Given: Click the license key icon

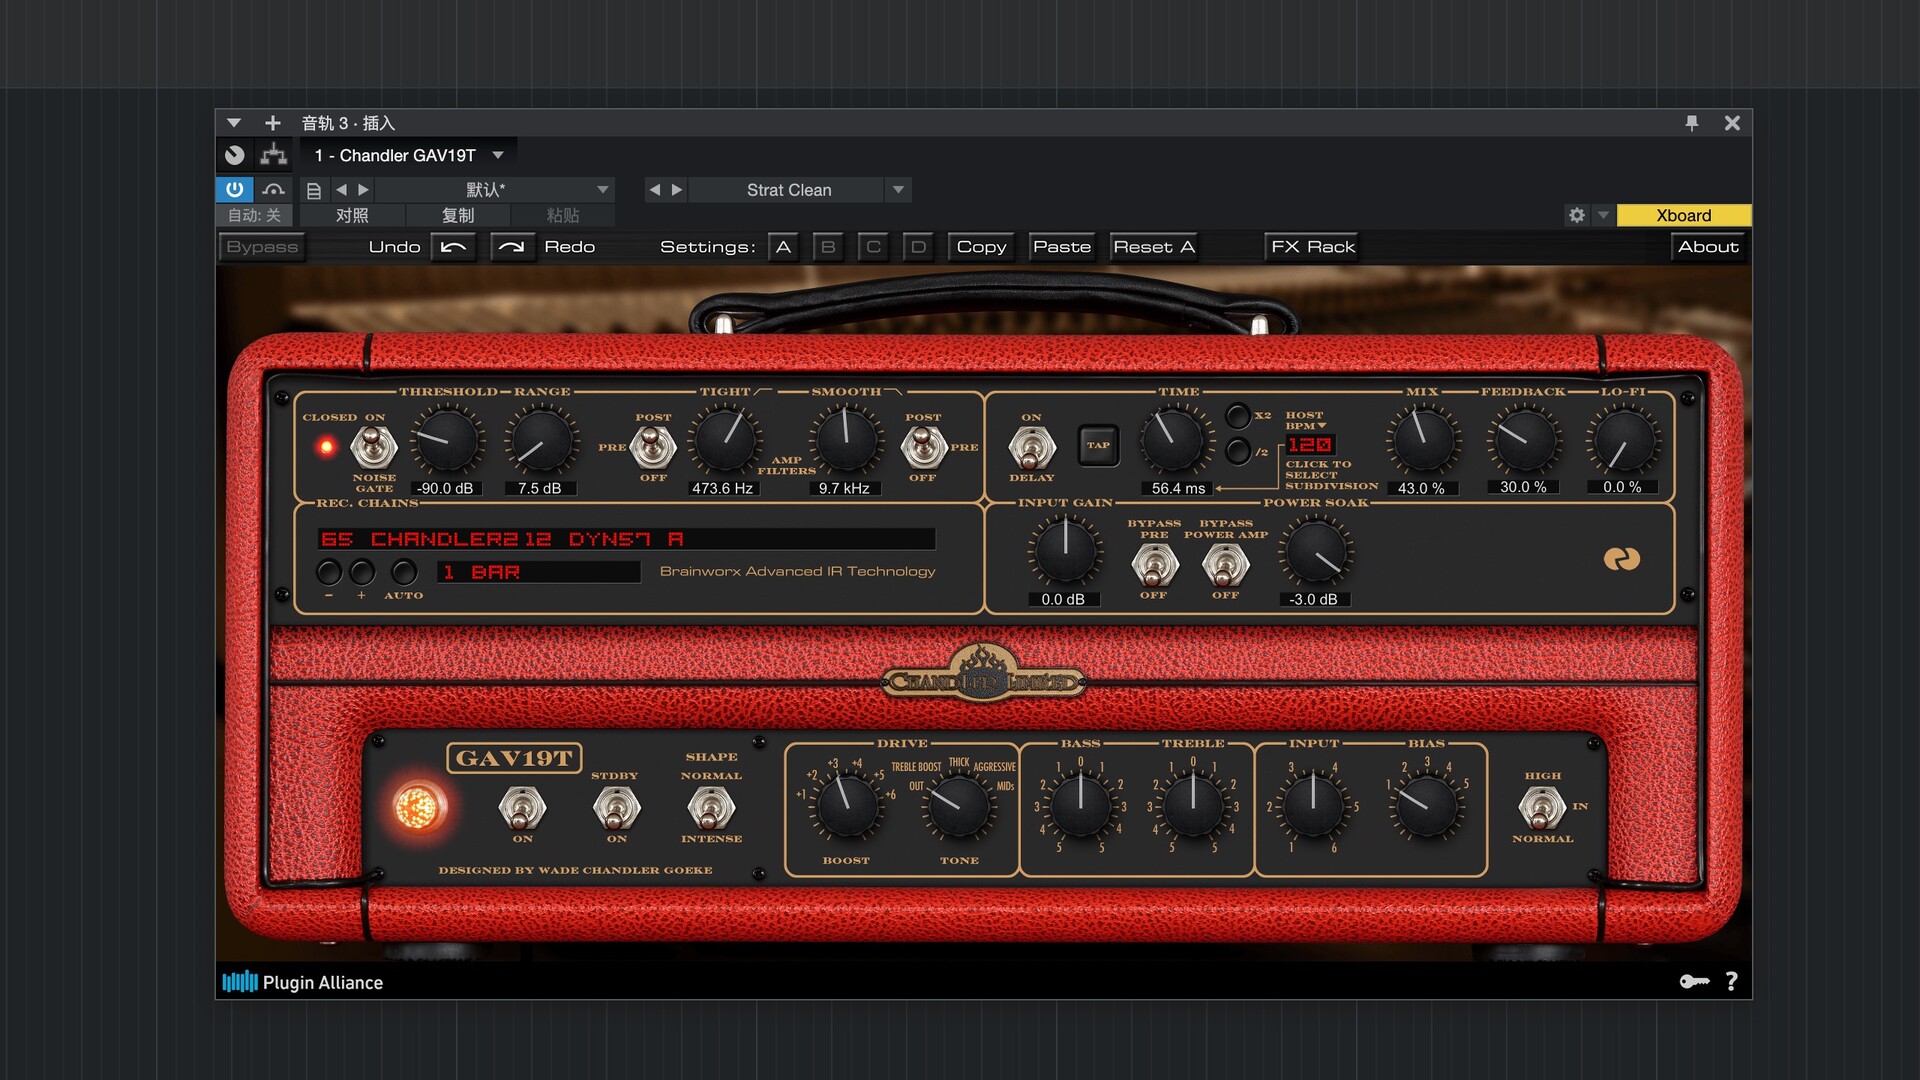Looking at the screenshot, I should click(1694, 981).
